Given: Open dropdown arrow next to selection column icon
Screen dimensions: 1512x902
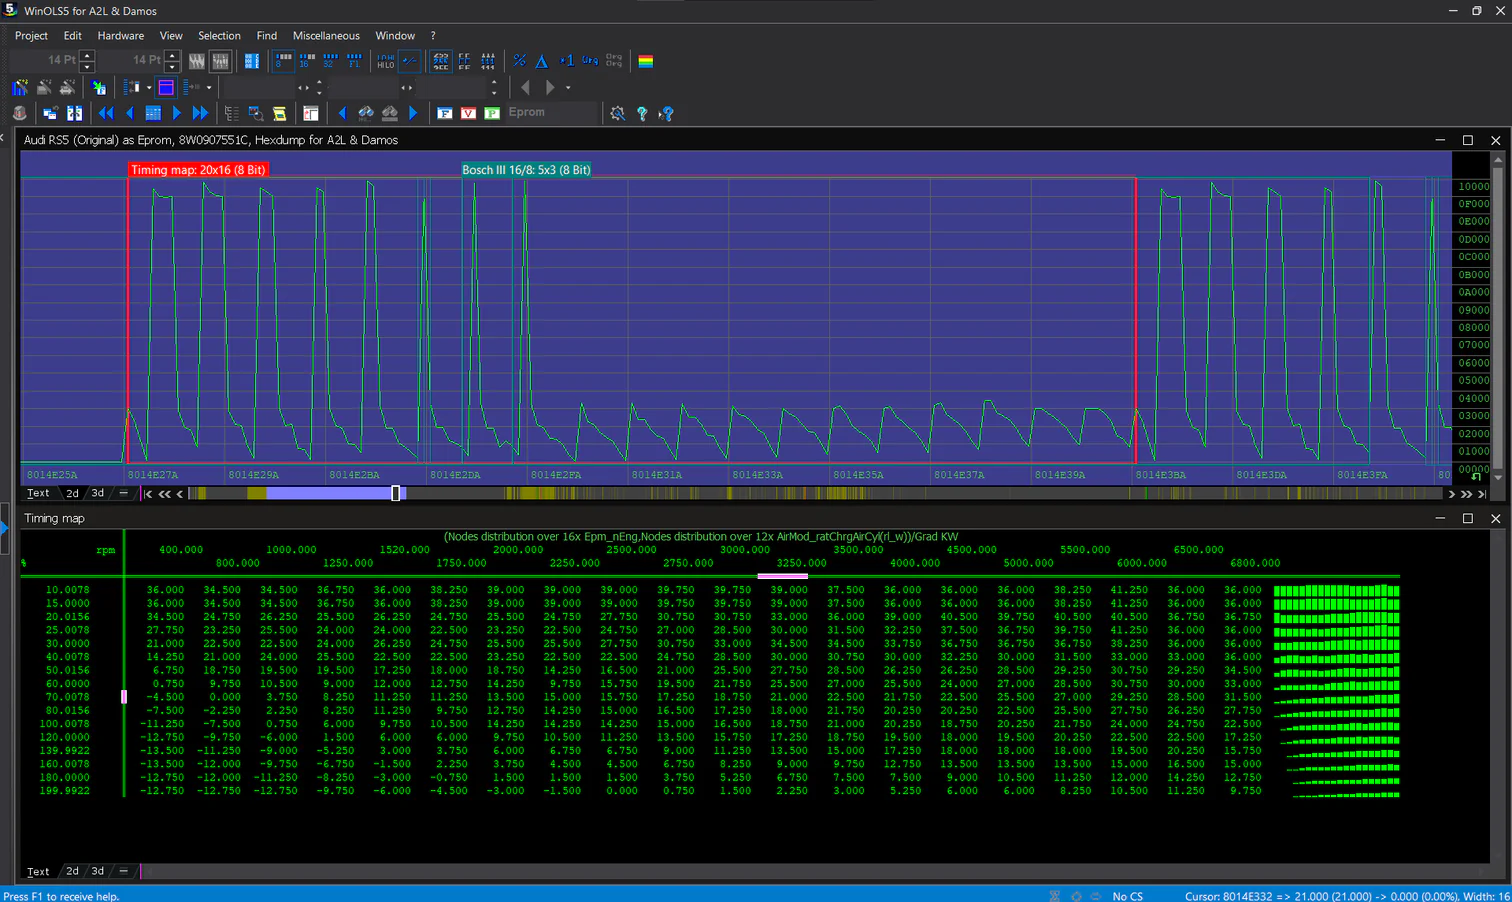Looking at the screenshot, I should 149,87.
